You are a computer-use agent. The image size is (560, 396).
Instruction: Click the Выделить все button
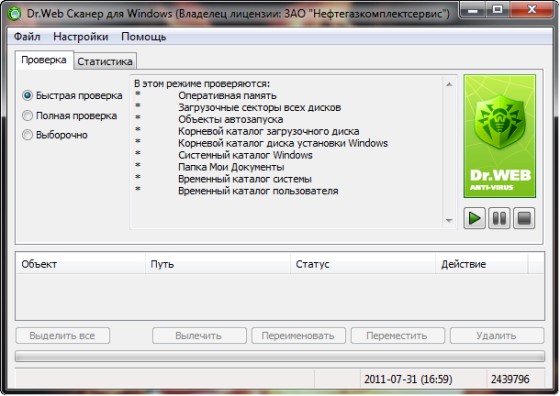(x=62, y=336)
